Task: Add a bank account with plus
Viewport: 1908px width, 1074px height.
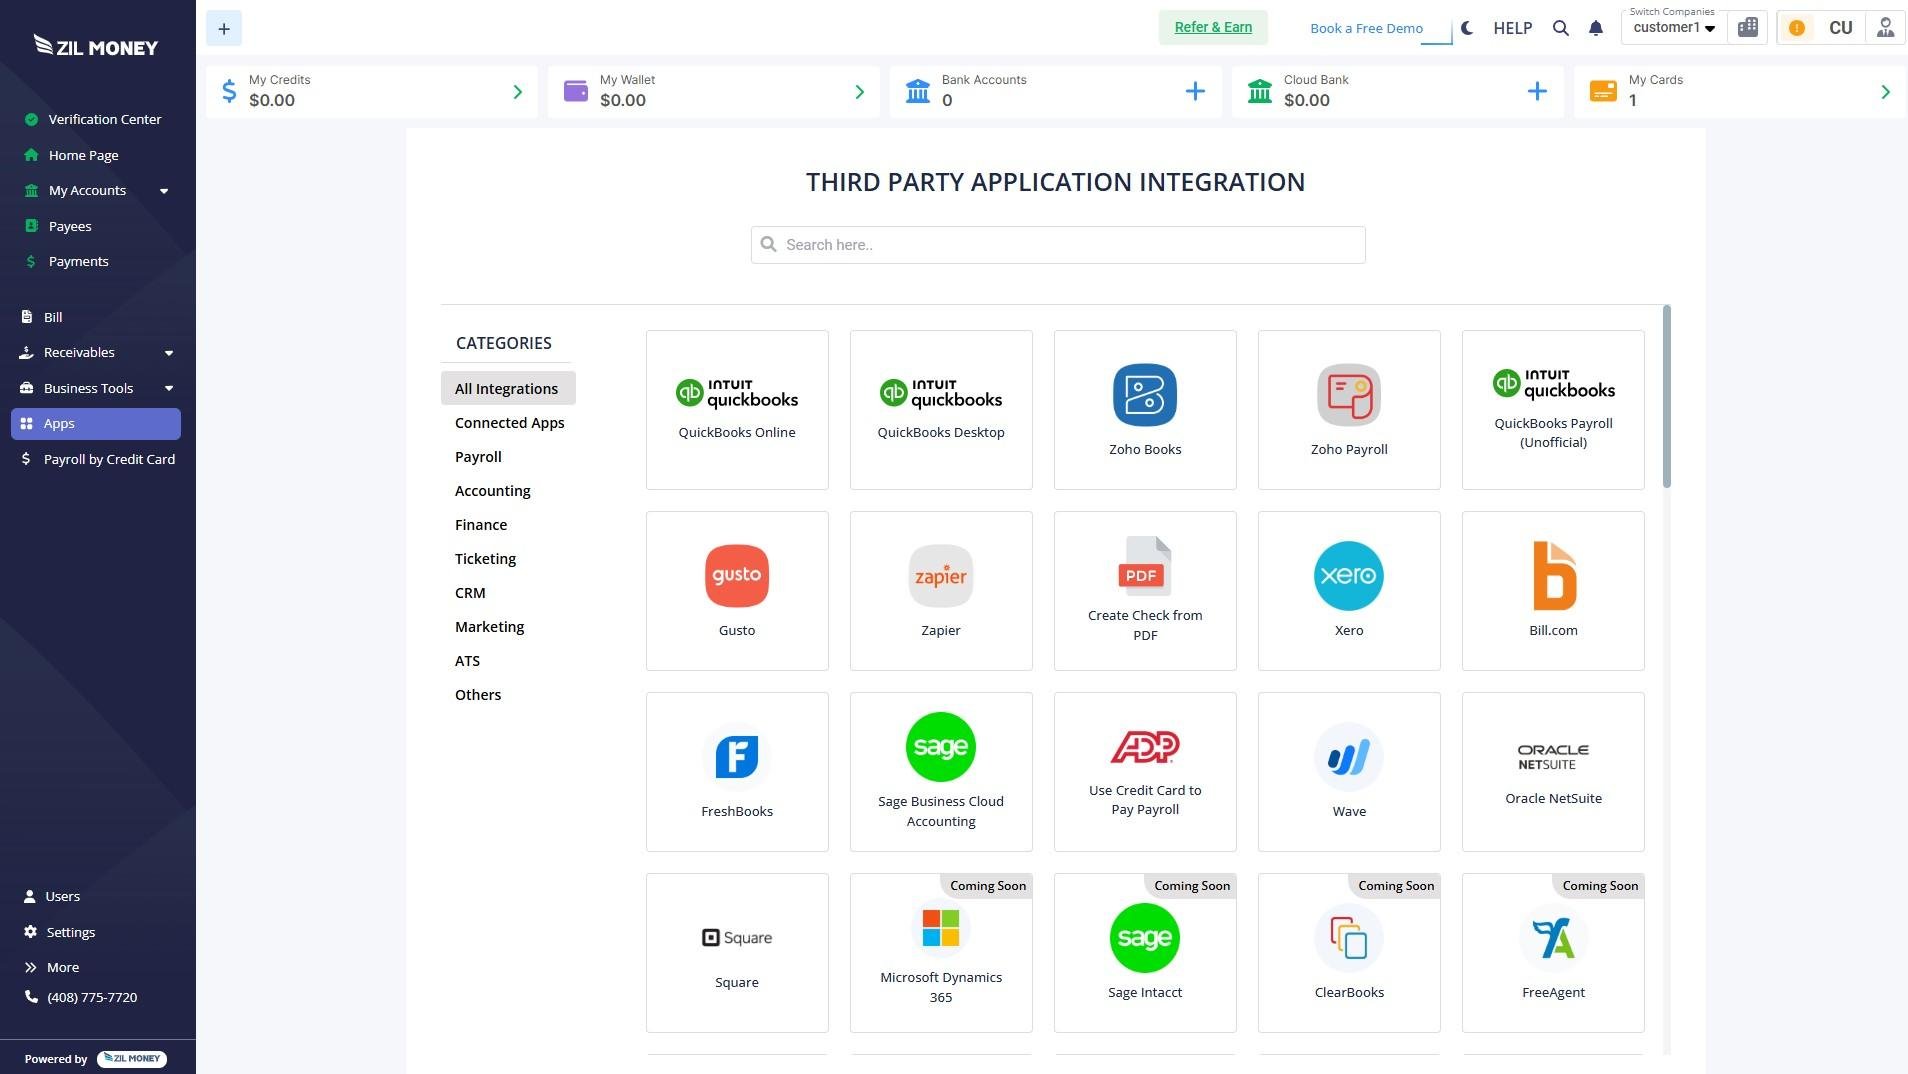Action: coord(1195,92)
